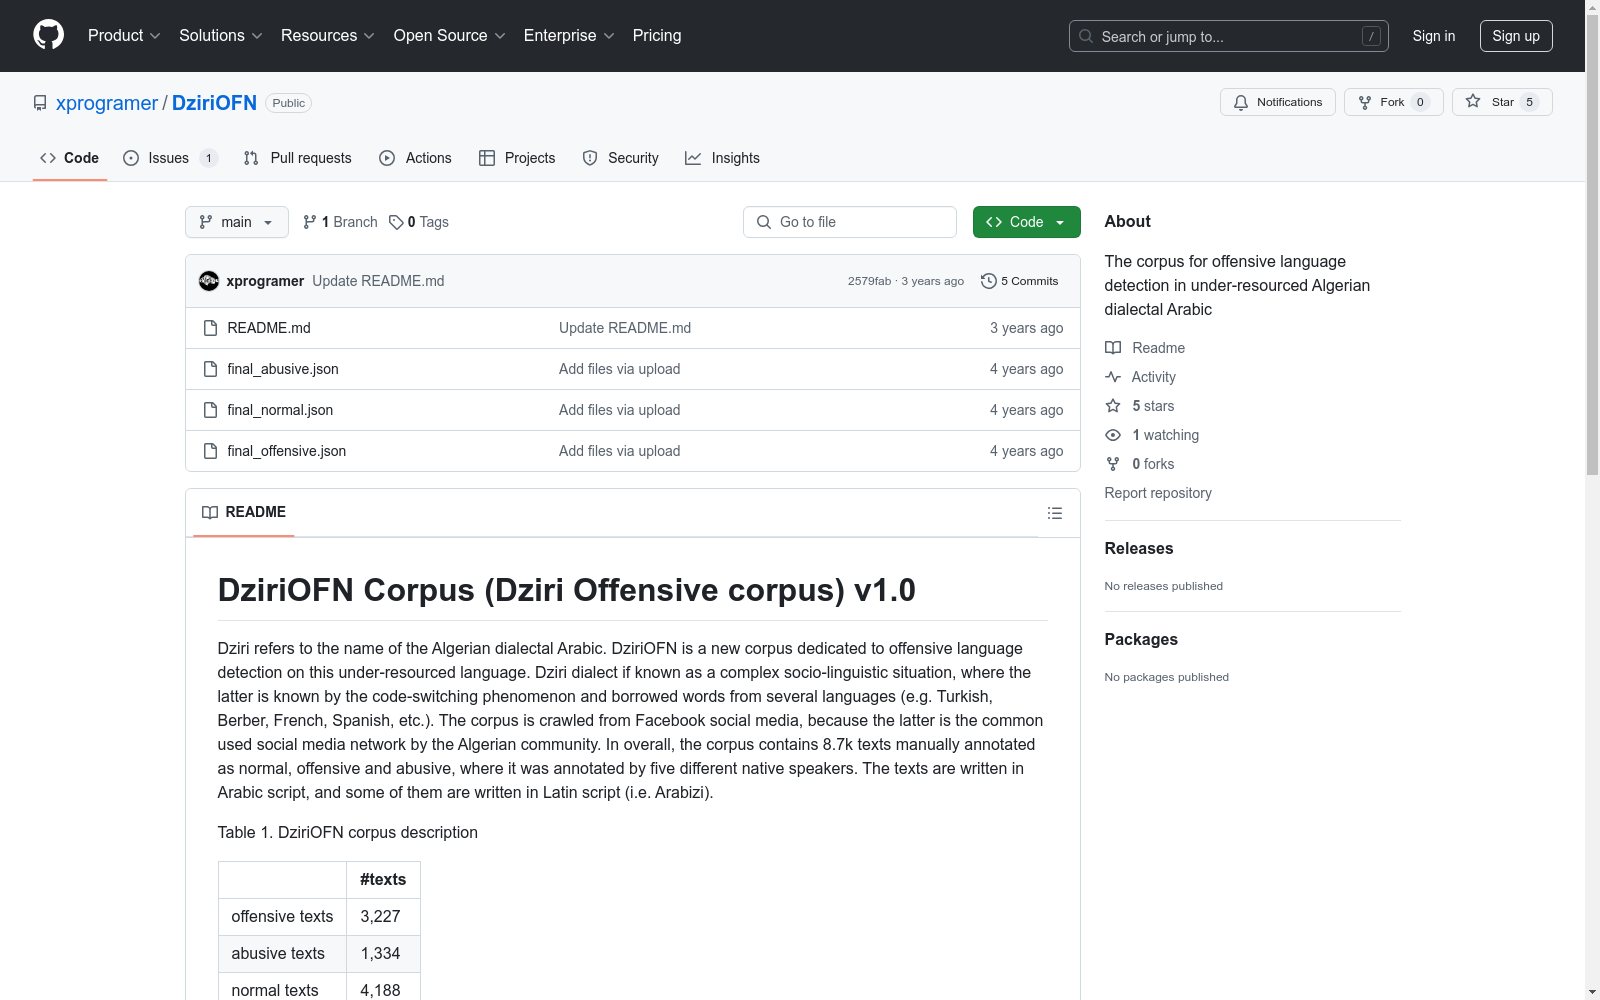The image size is (1600, 1000).
Task: Switch to the Code tab
Action: [70, 158]
